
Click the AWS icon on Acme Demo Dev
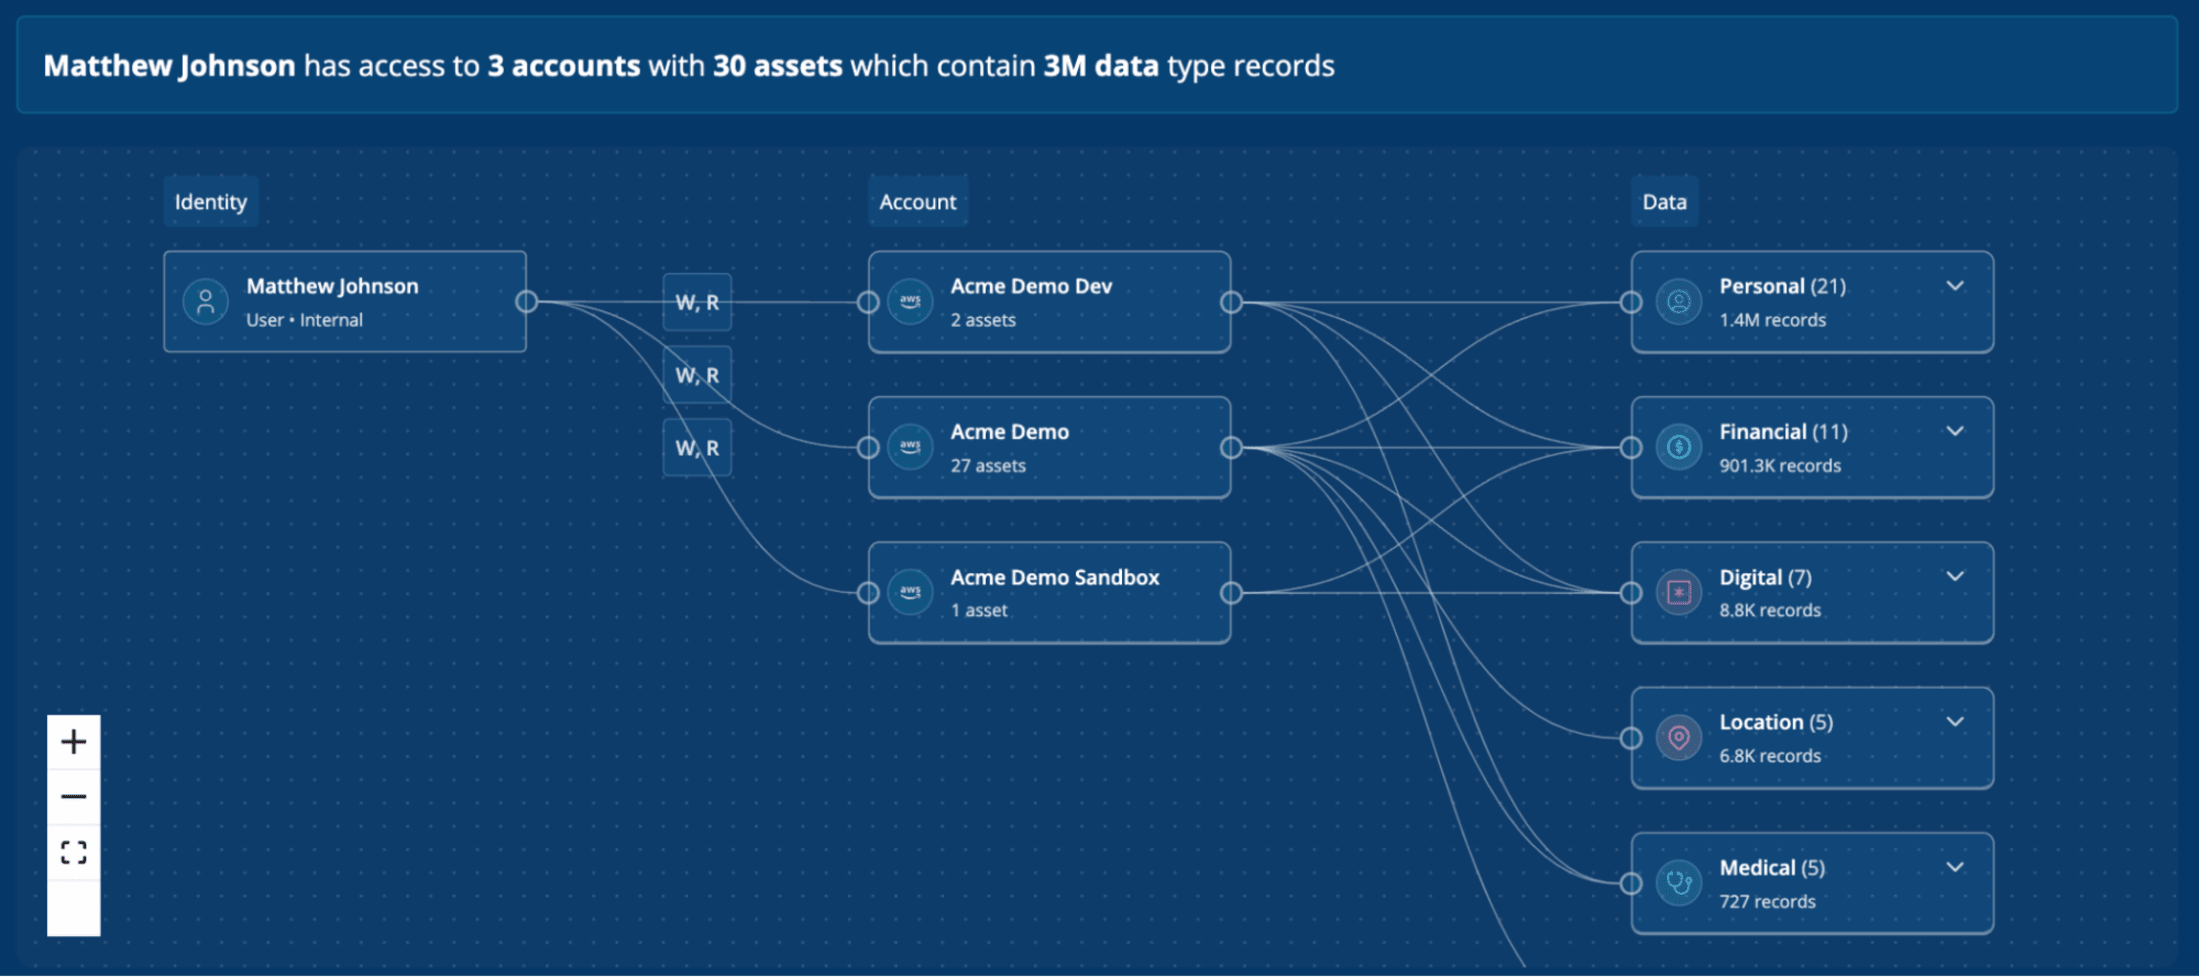[910, 301]
